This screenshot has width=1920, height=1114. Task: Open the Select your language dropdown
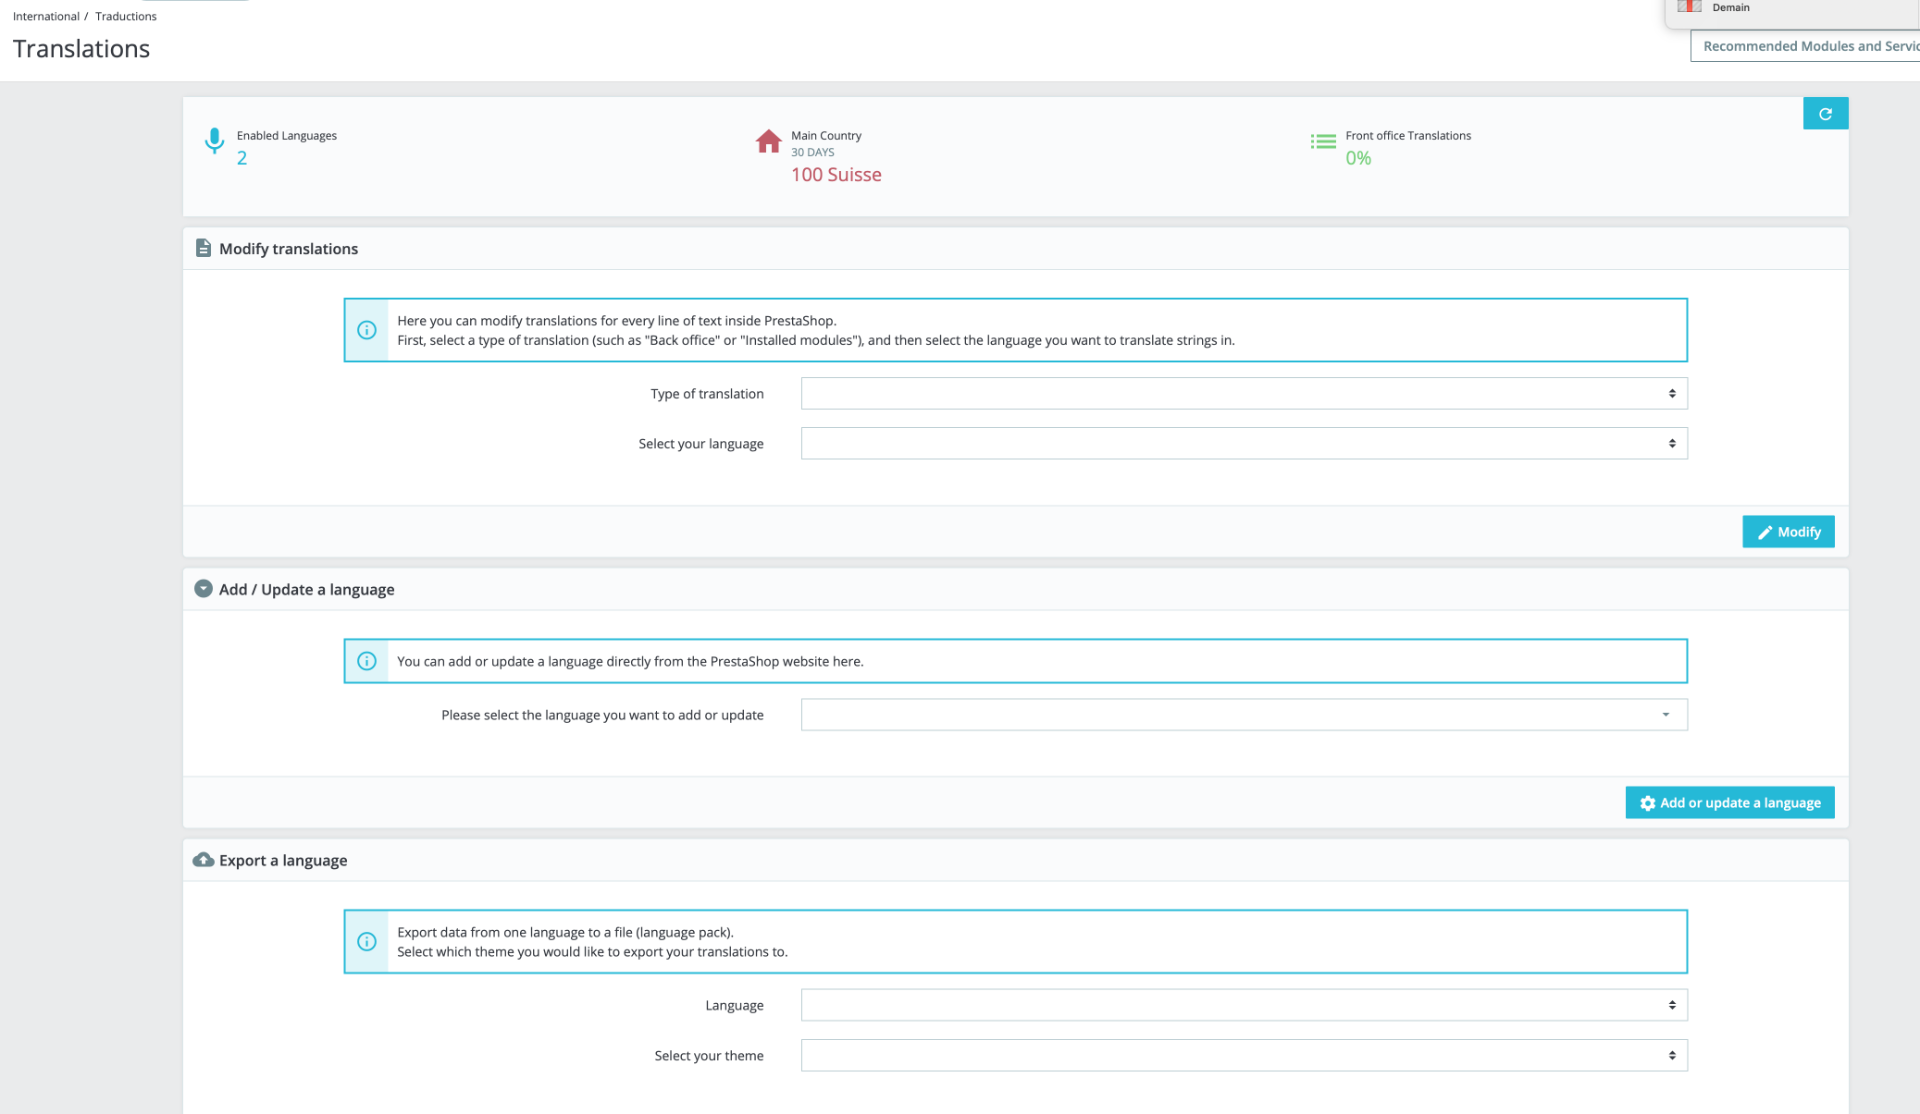1244,443
